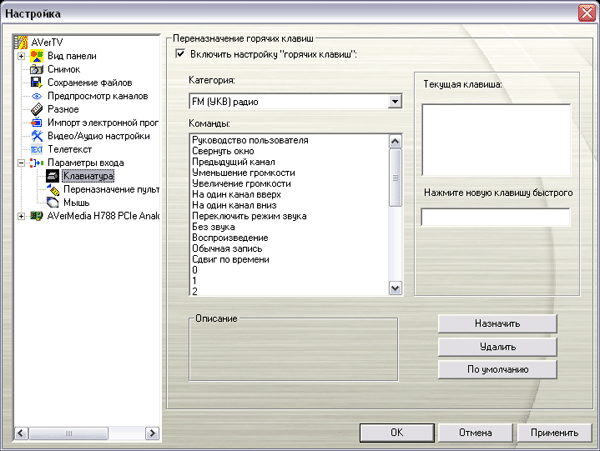Click the tree panel scroll right arrow
600x451 pixels.
(x=152, y=433)
